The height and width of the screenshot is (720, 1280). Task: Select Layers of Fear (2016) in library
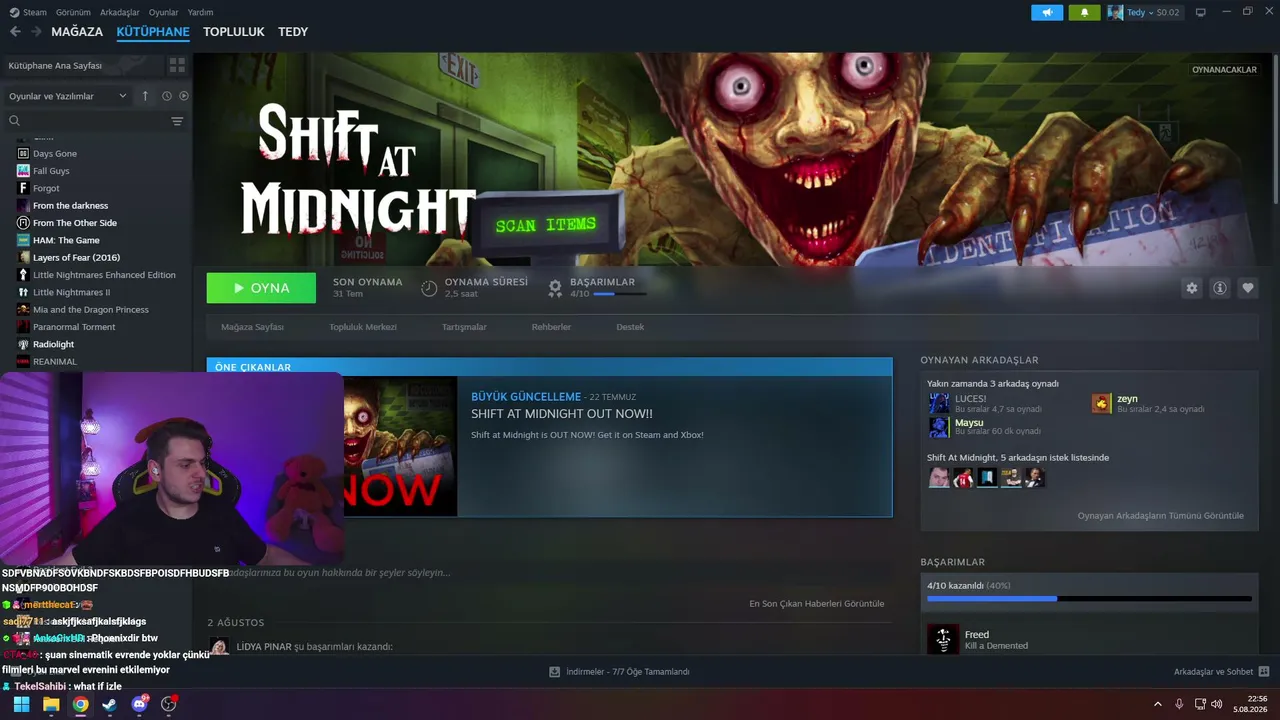pyautogui.click(x=76, y=258)
